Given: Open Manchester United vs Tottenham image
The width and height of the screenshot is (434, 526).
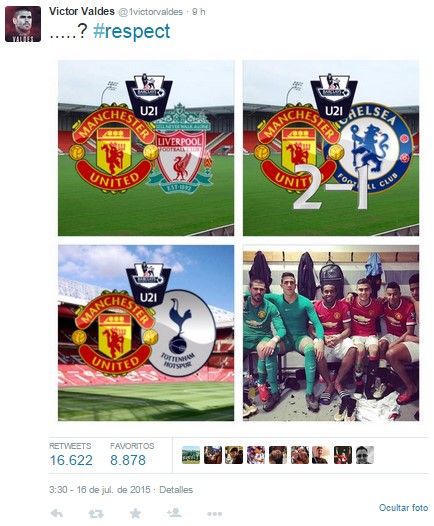Looking at the screenshot, I should coord(146,333).
